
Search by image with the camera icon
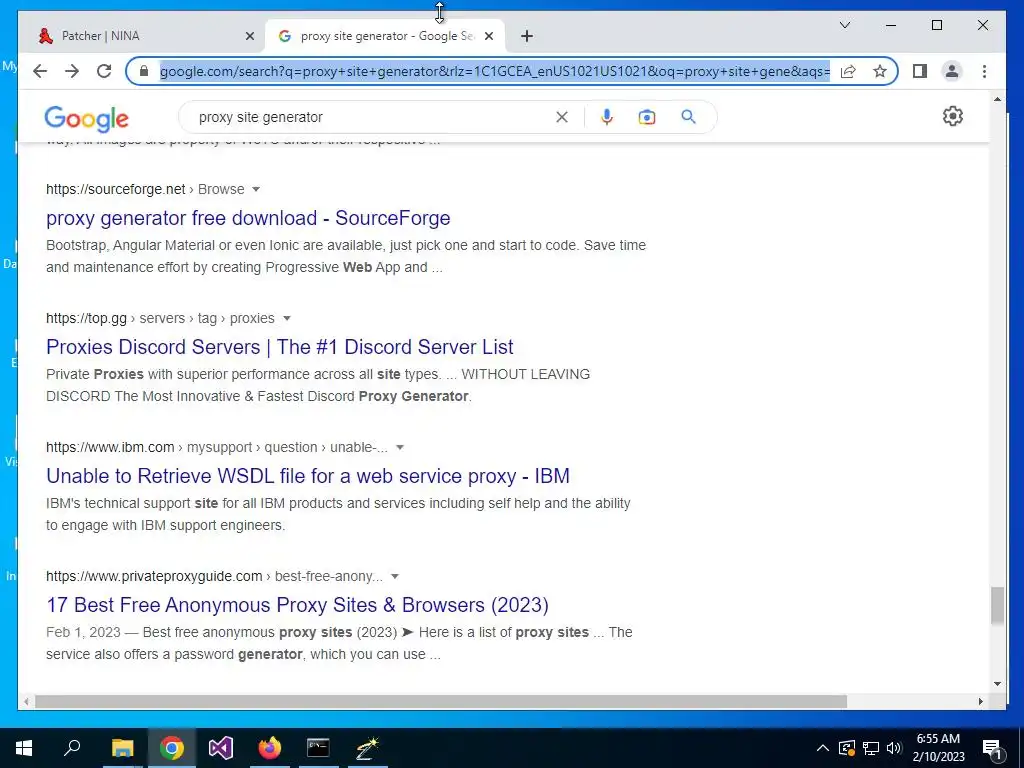pyautogui.click(x=647, y=117)
